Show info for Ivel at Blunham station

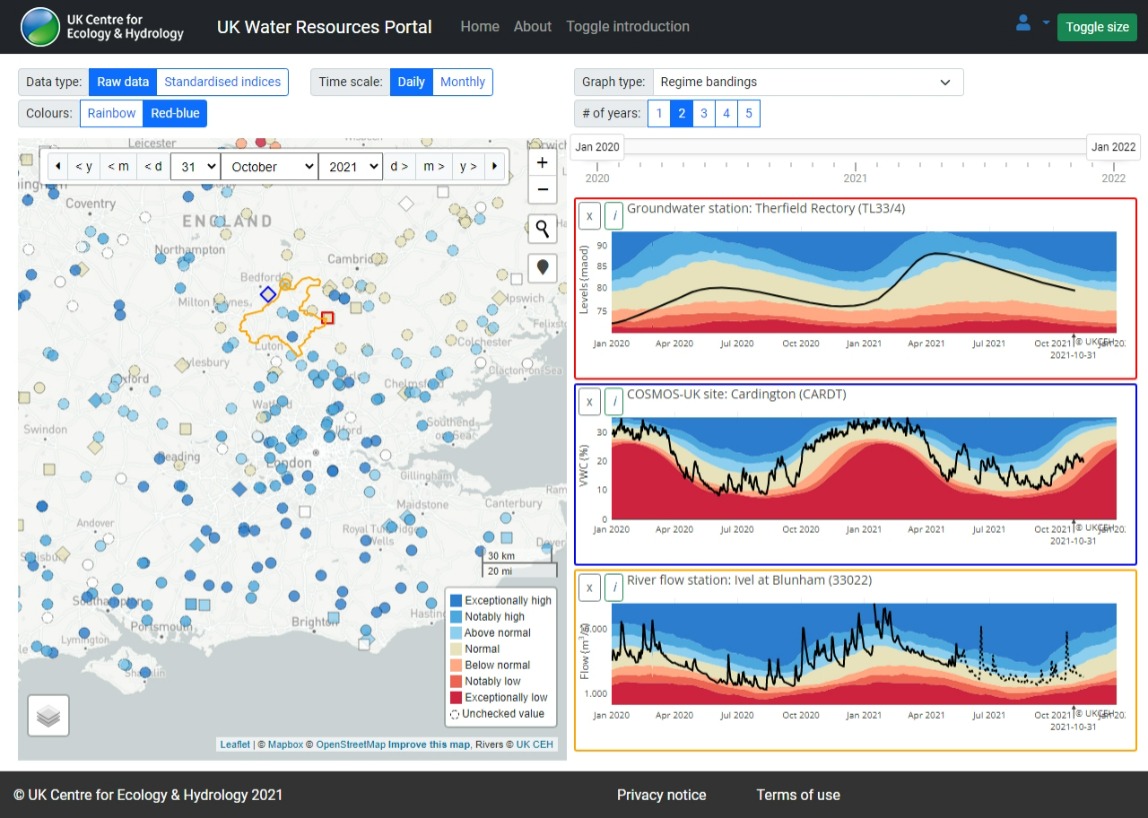pyautogui.click(x=614, y=587)
